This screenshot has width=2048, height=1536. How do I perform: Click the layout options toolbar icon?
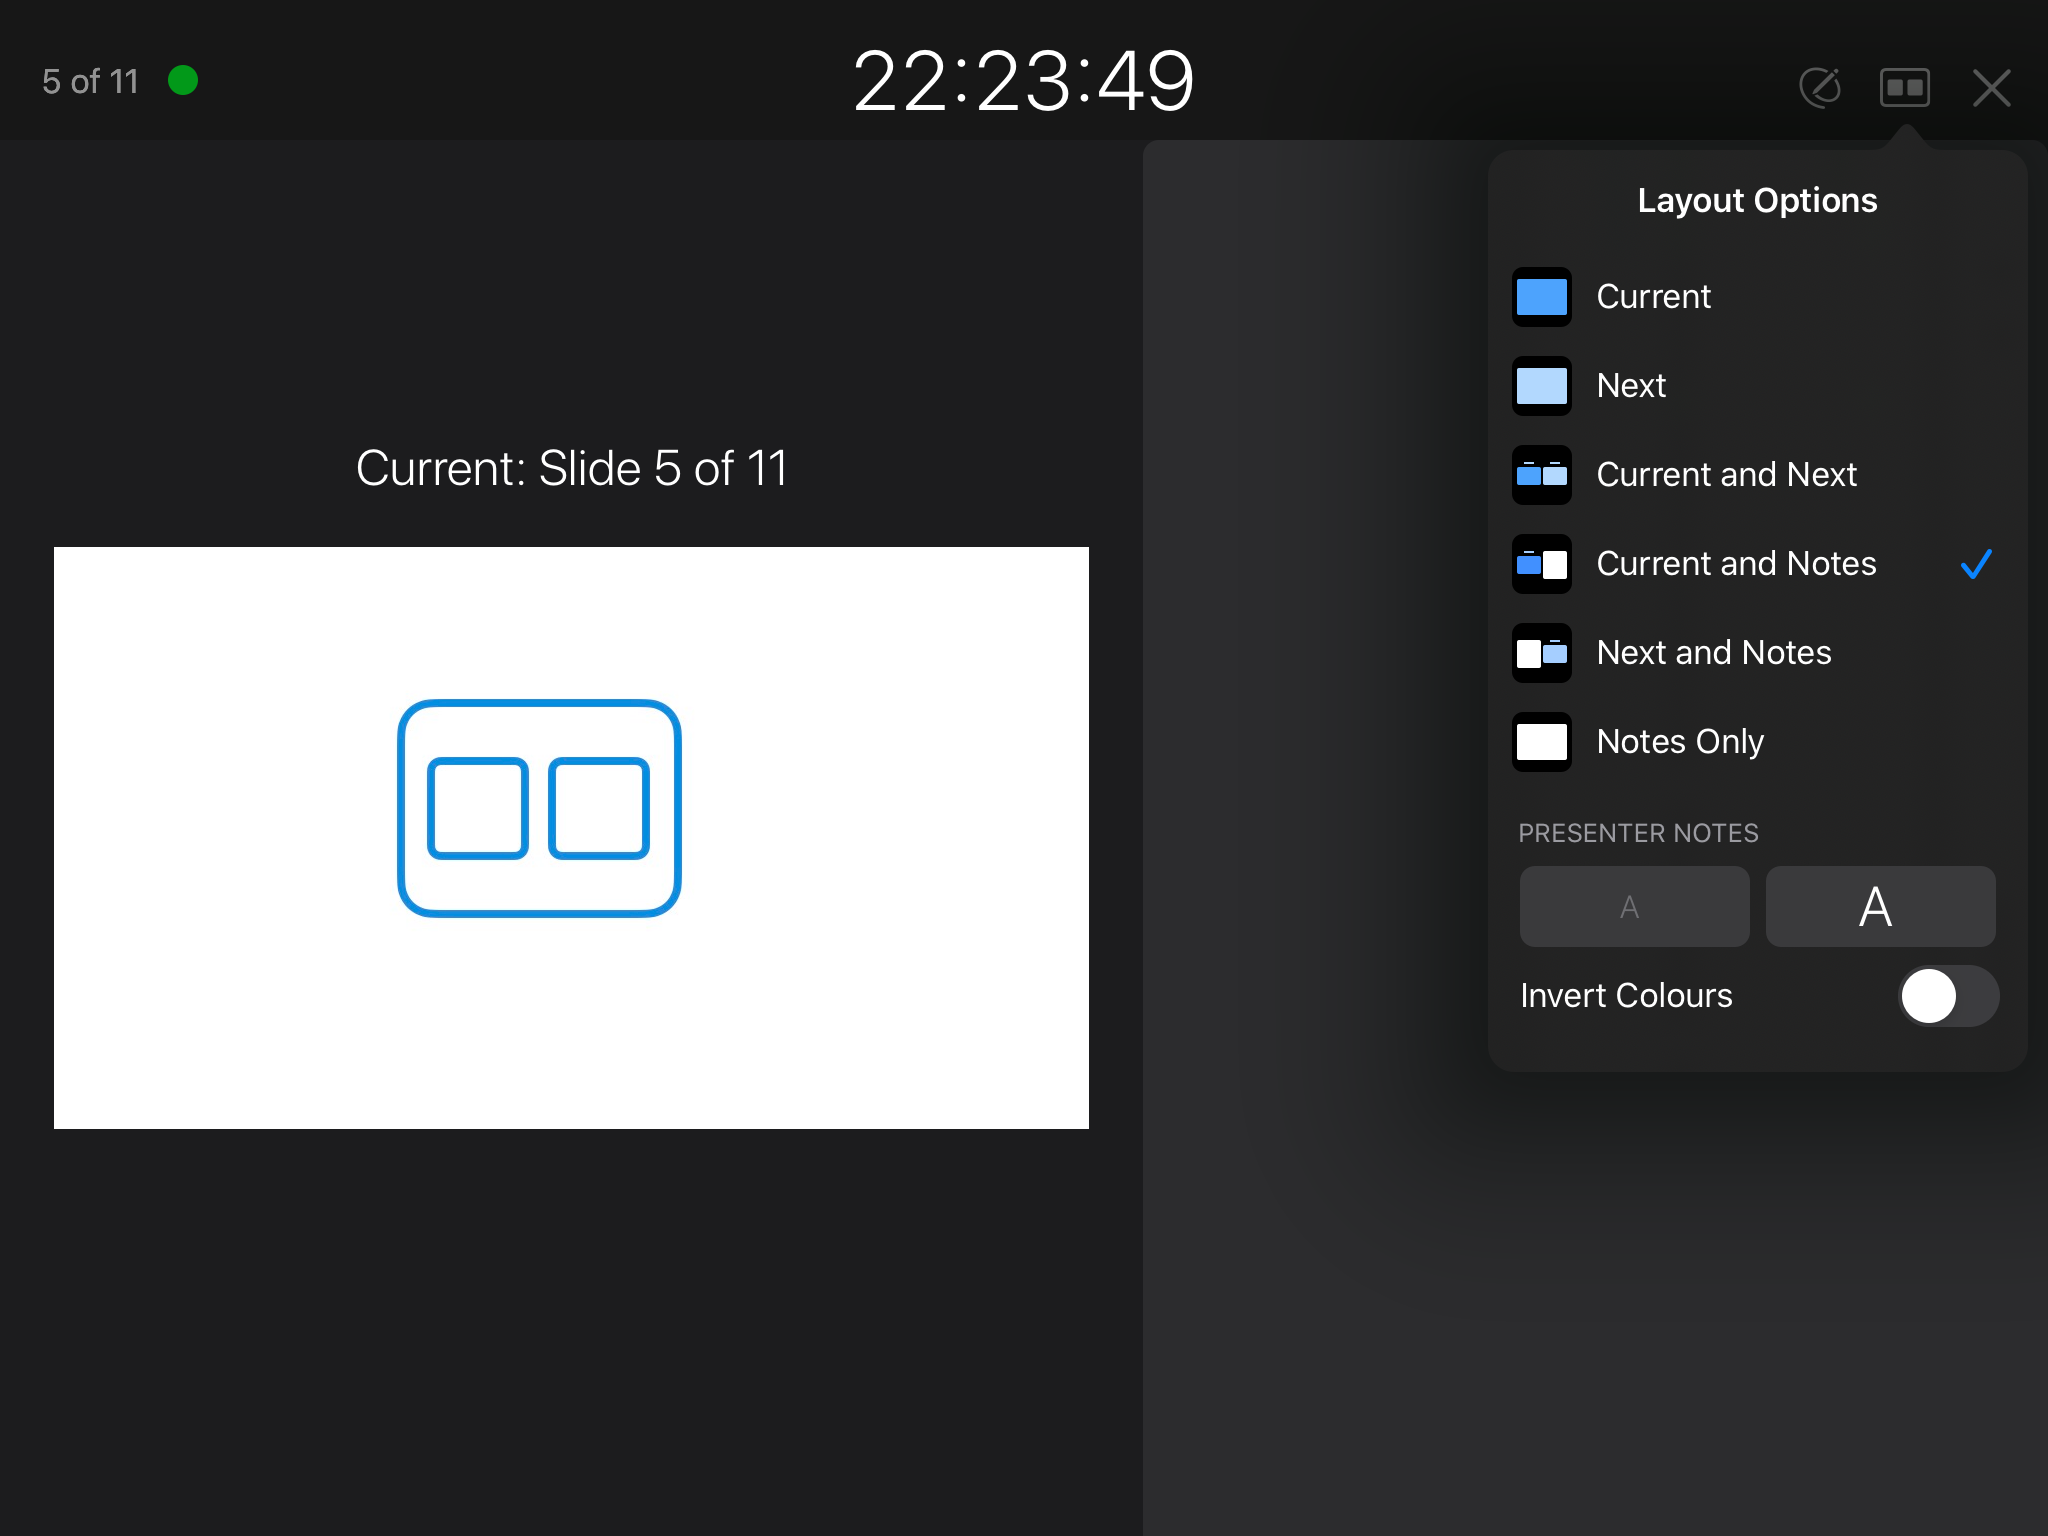(1904, 87)
